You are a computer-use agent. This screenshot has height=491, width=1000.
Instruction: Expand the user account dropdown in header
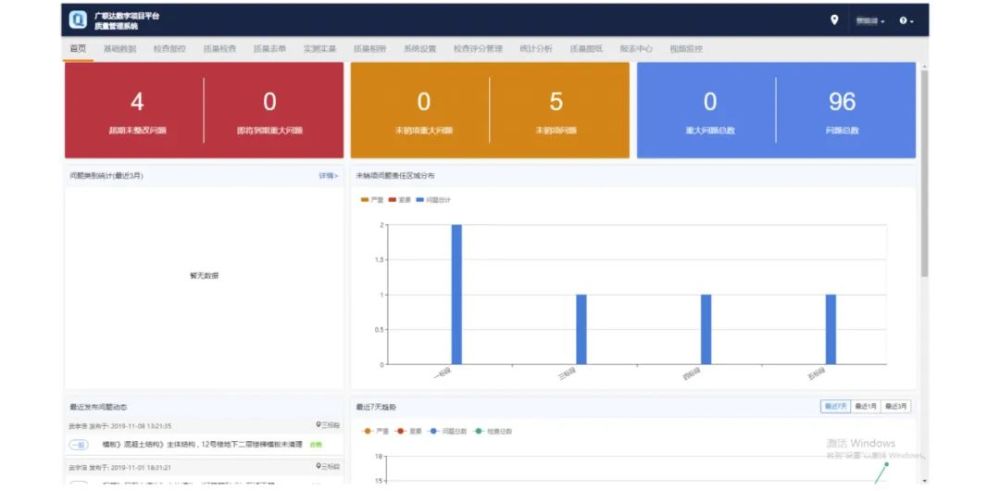pyautogui.click(x=870, y=21)
